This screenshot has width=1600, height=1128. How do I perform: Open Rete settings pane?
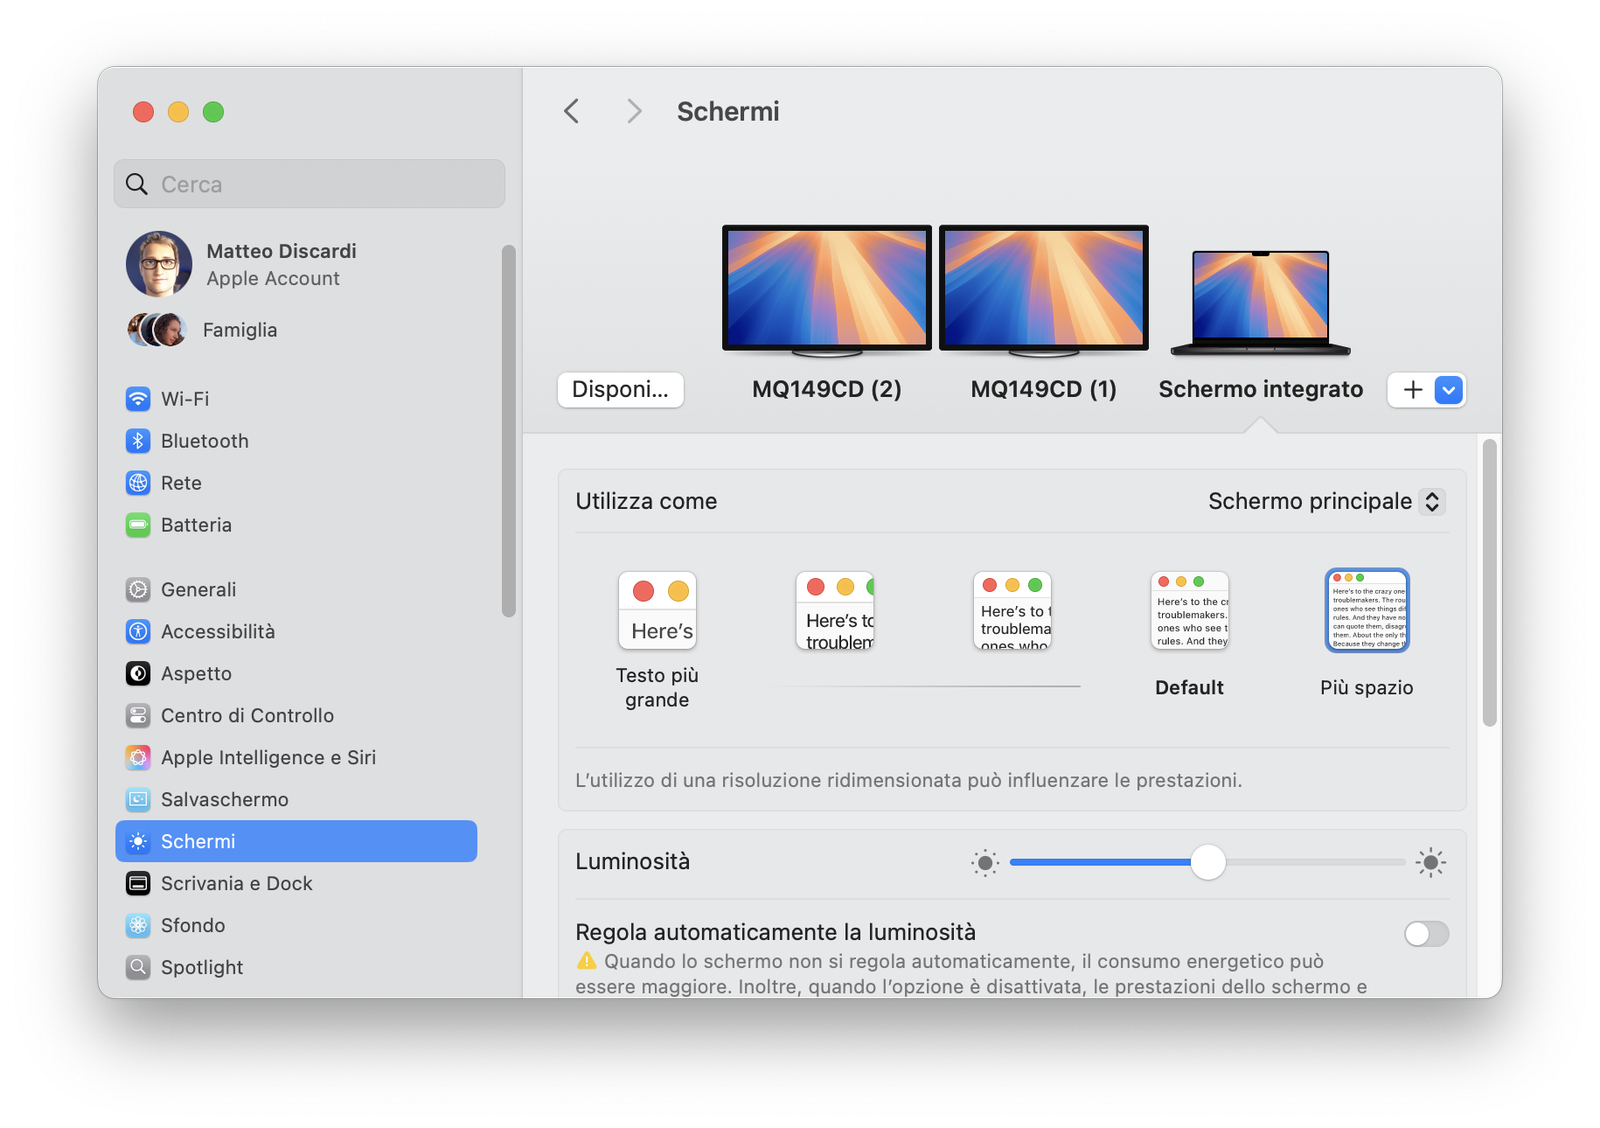click(x=296, y=483)
